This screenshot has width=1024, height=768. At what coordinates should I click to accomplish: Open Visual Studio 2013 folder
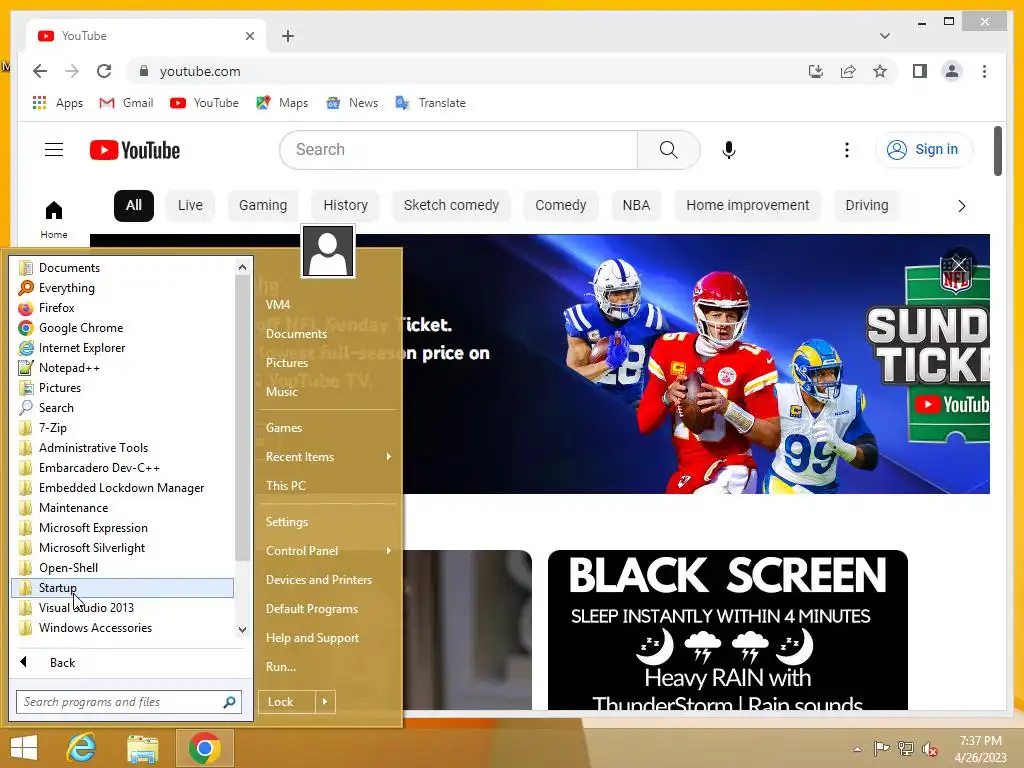click(x=122, y=608)
